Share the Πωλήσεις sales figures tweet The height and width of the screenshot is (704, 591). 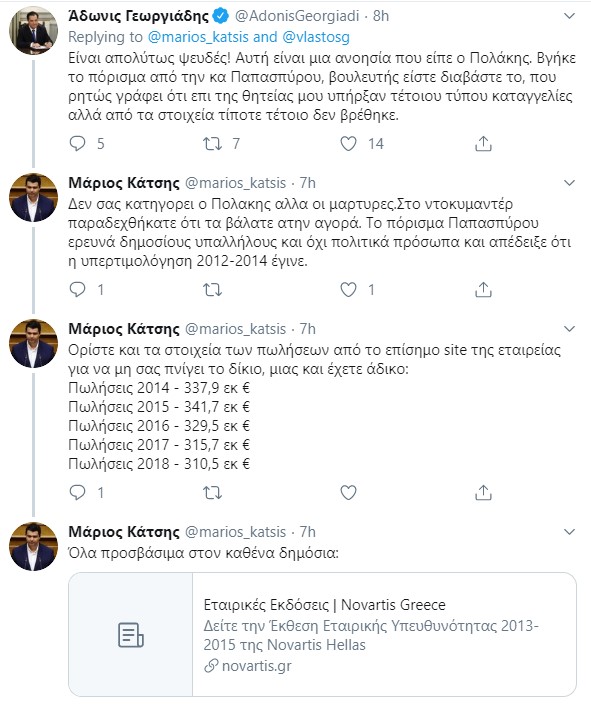483,493
